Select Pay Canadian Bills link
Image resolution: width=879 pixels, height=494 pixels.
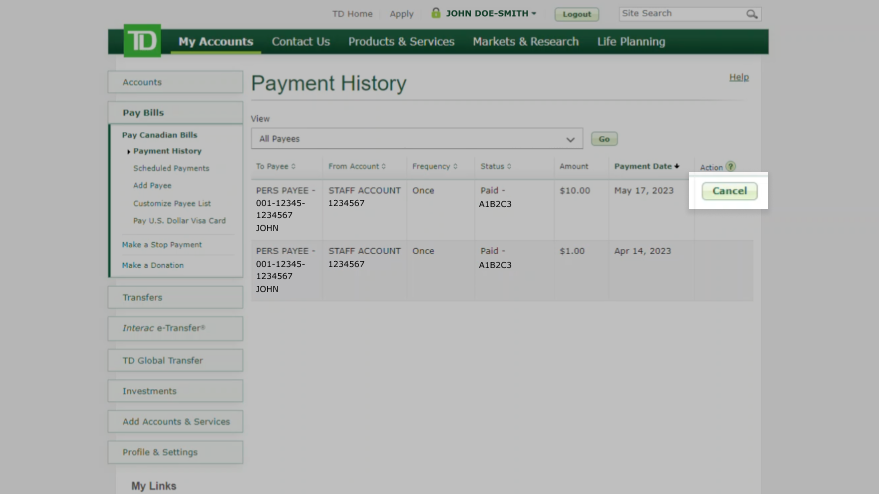(x=160, y=135)
